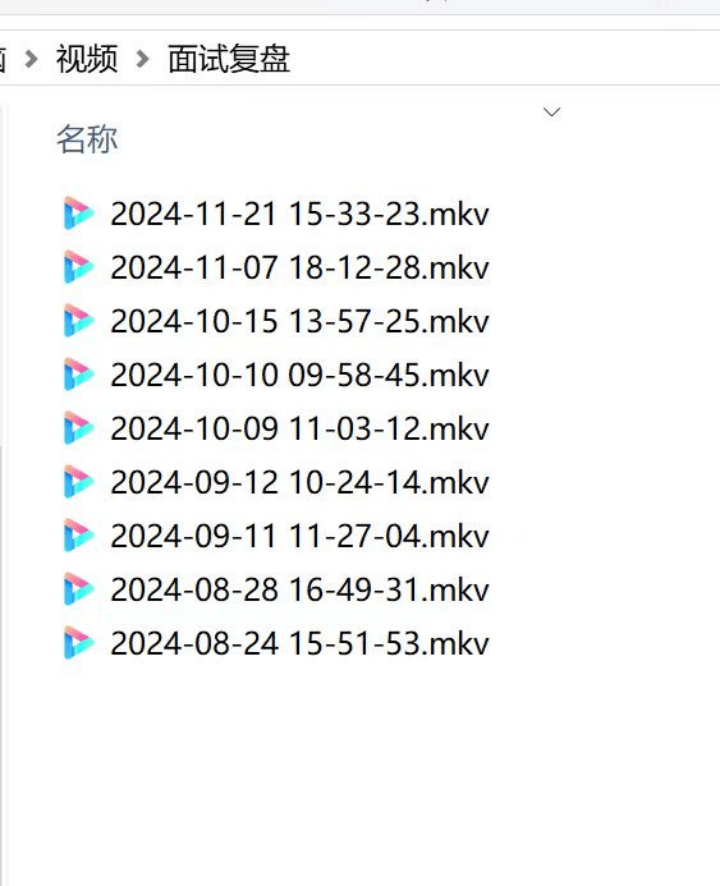The height and width of the screenshot is (886, 720).
Task: Select file name 2024-10-10 09-58-45.mkv
Action: (300, 375)
